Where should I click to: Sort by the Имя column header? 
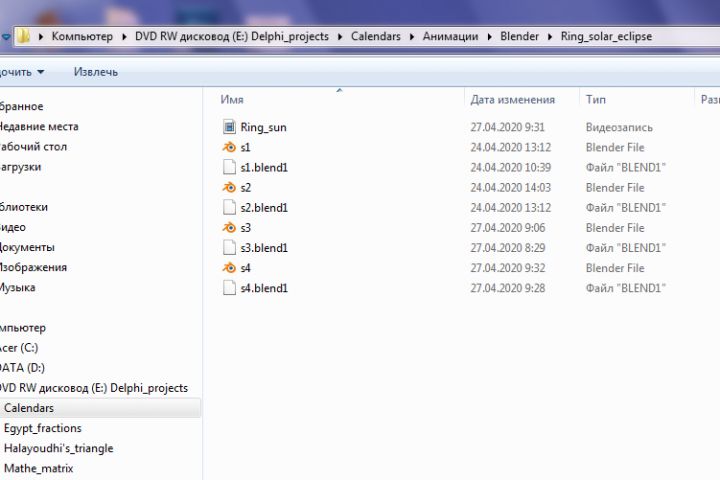pyautogui.click(x=232, y=100)
